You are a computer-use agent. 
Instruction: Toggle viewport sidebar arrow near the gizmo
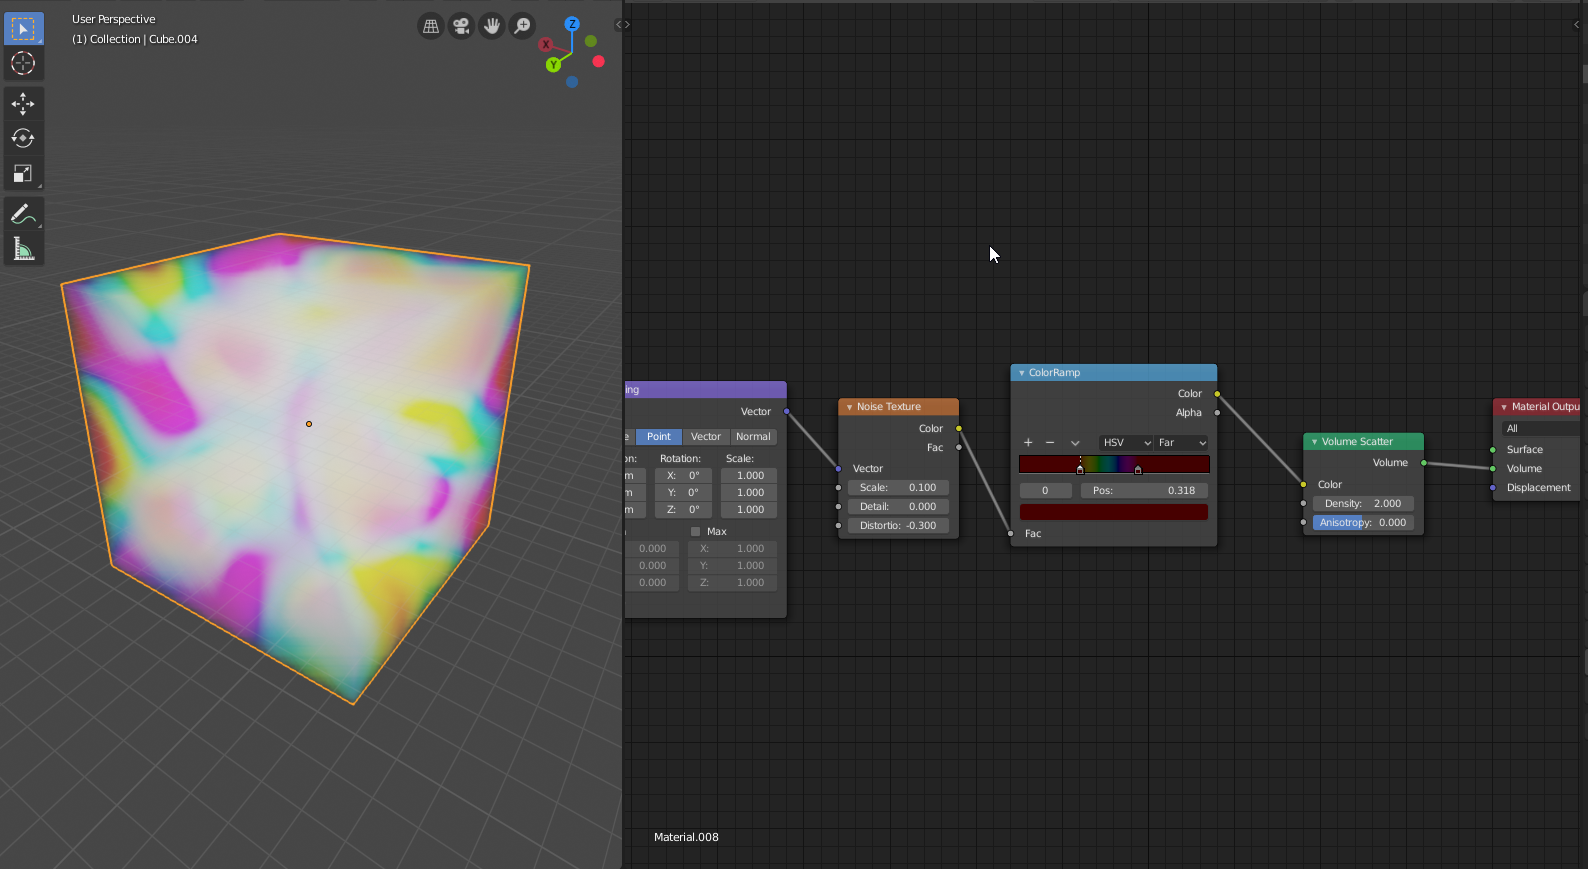[x=623, y=24]
